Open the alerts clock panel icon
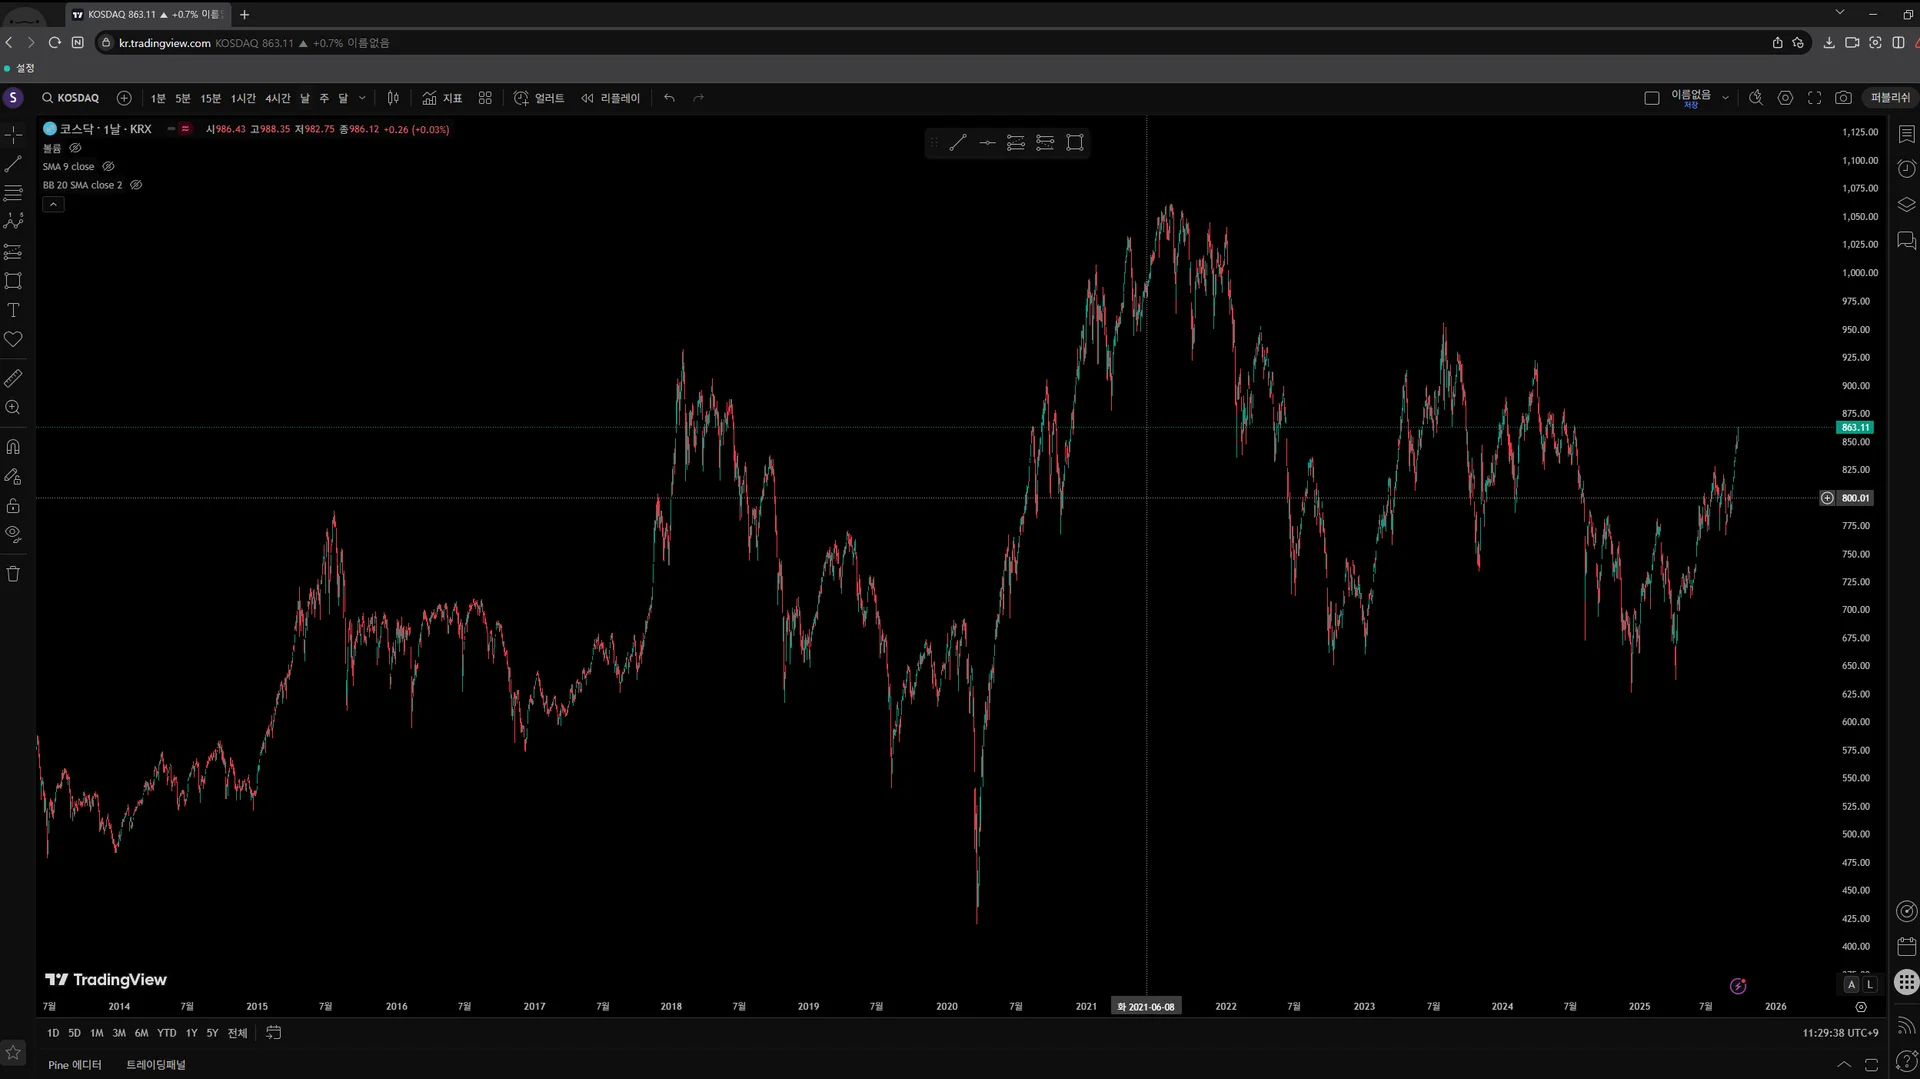 pos(1906,169)
